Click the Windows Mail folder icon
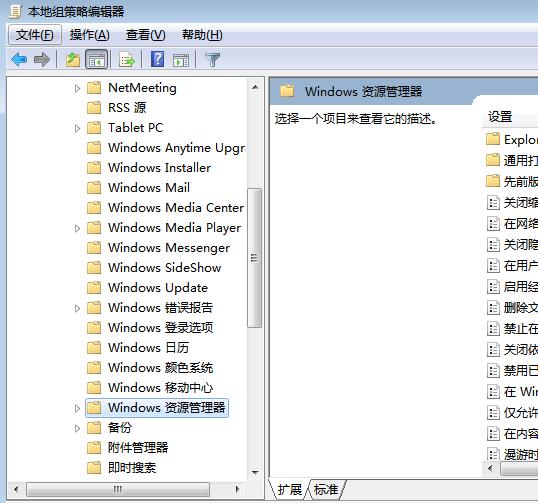The image size is (538, 503). point(94,188)
